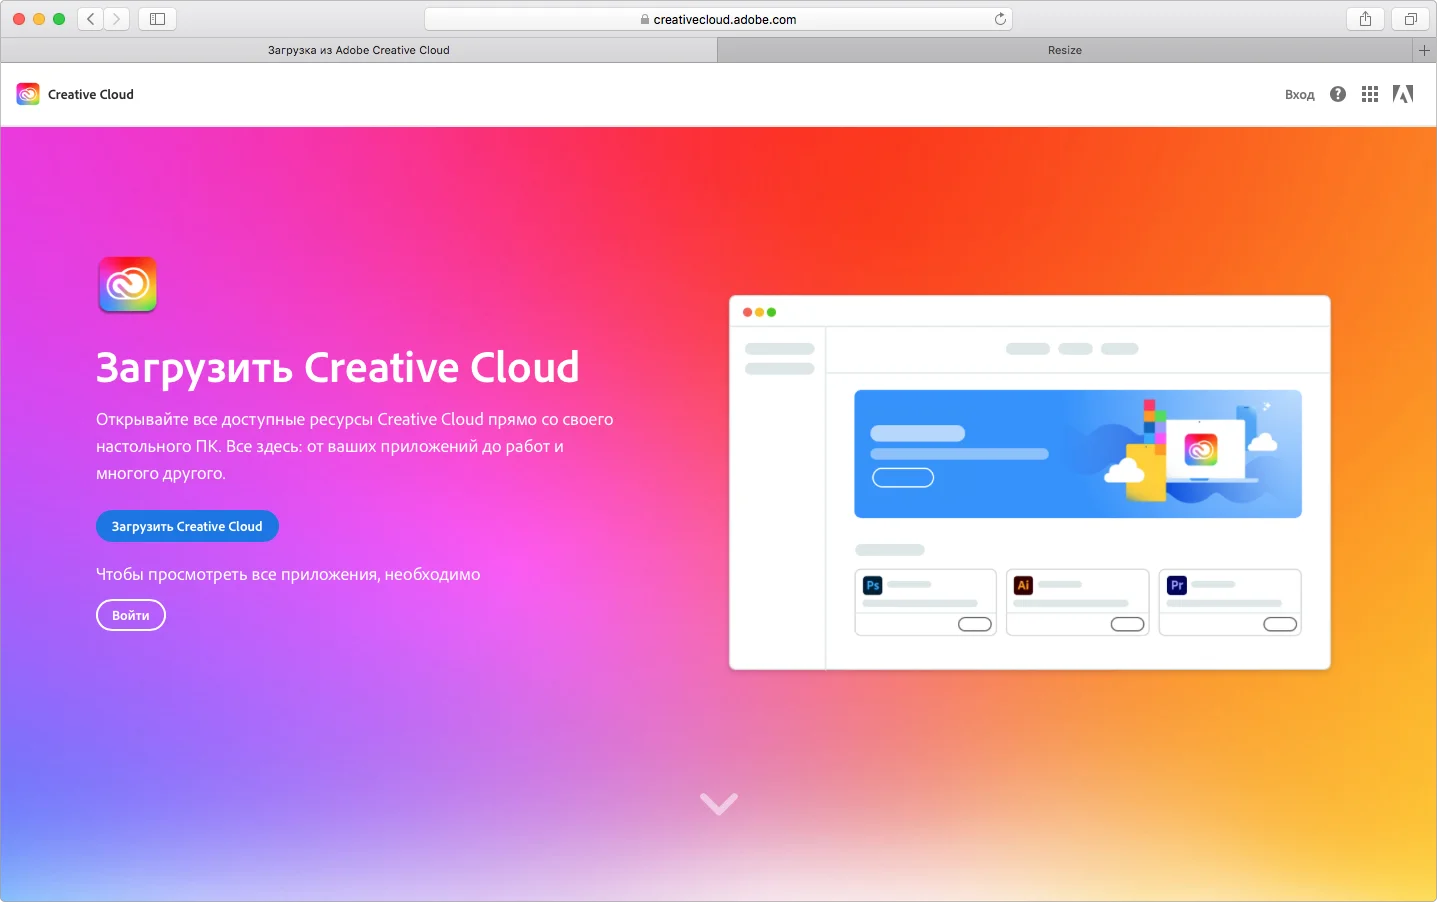Open the Share icon in Safari toolbar
The width and height of the screenshot is (1437, 902).
1365,19
